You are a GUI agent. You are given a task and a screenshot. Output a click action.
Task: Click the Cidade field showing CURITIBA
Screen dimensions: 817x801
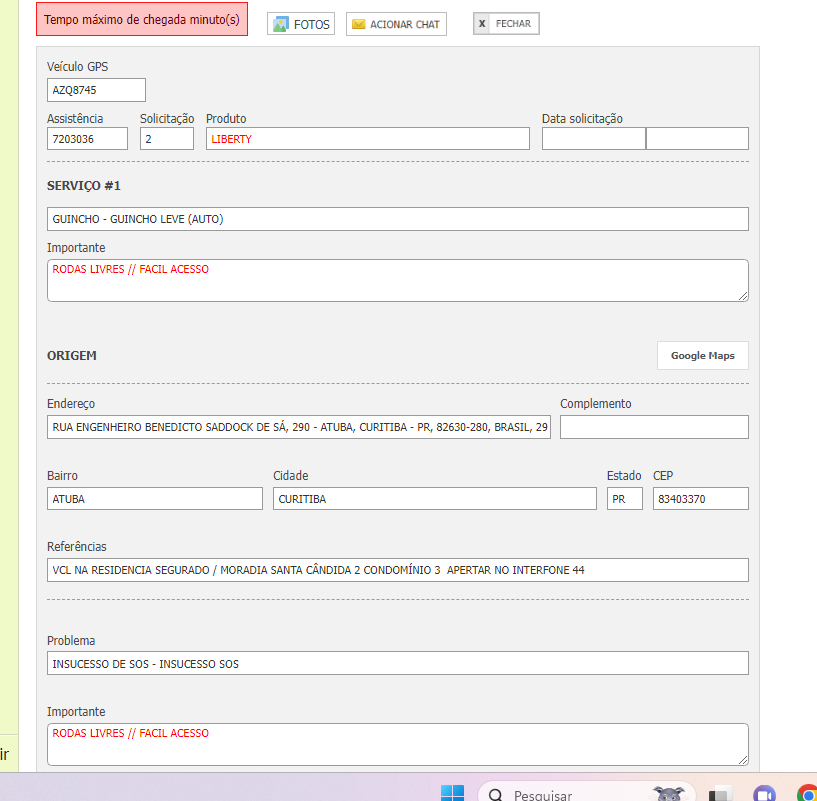pos(434,498)
